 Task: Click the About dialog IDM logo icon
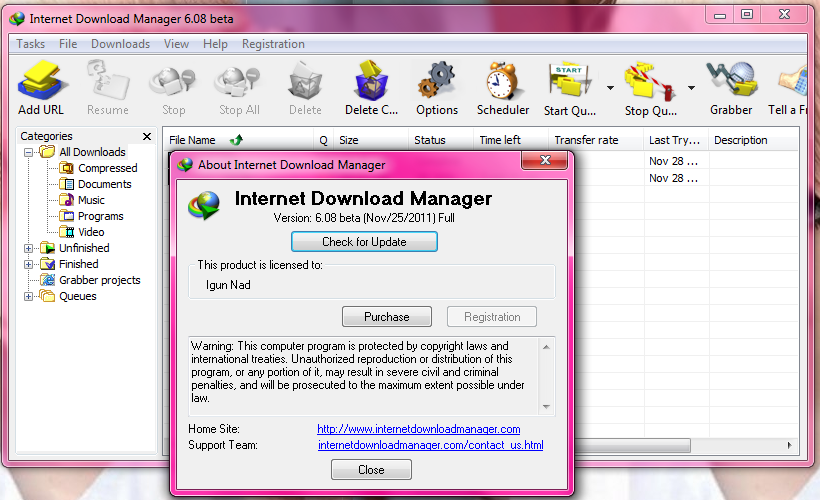click(x=205, y=206)
